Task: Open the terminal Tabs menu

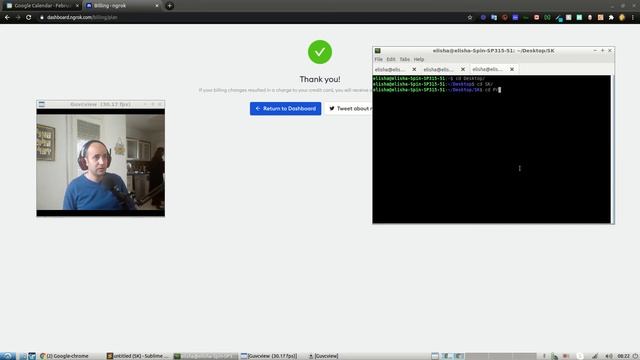Action: click(404, 59)
